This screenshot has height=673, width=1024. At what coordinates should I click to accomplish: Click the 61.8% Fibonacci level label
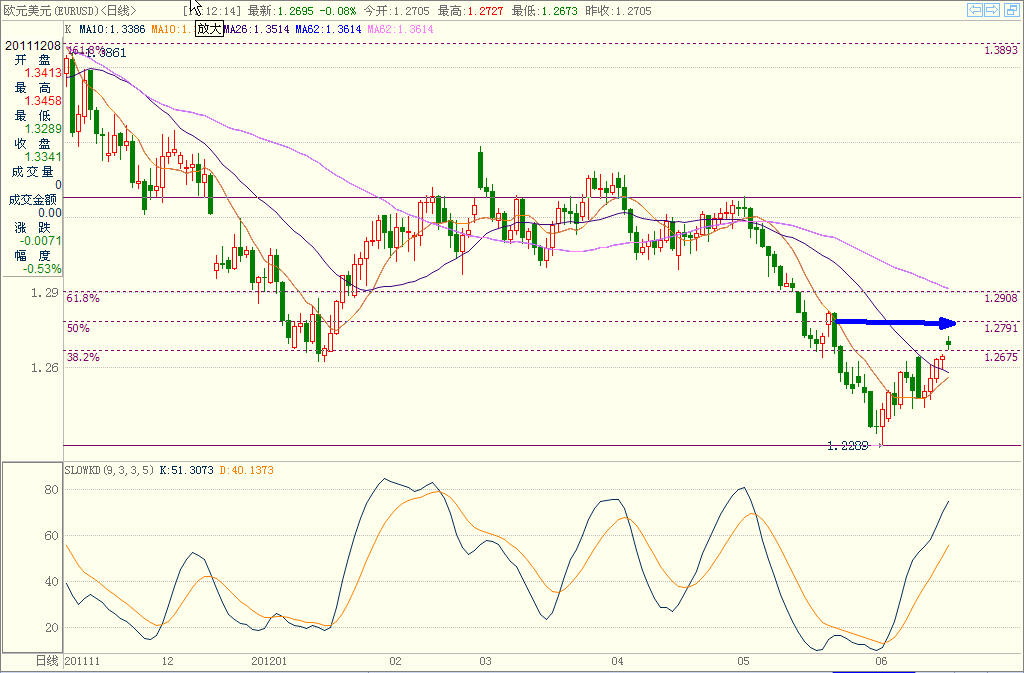coord(83,298)
